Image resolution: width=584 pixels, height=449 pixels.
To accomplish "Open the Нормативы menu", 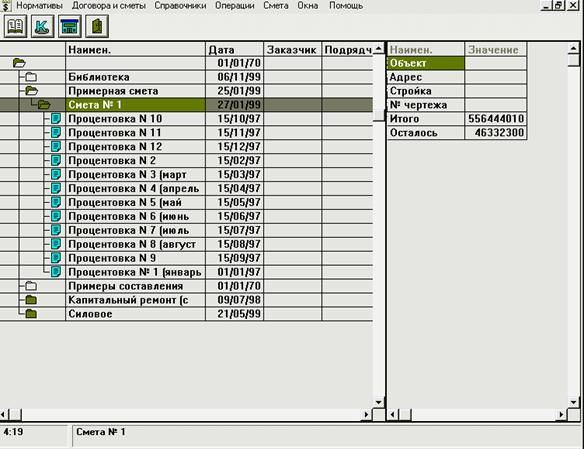I will (x=39, y=6).
